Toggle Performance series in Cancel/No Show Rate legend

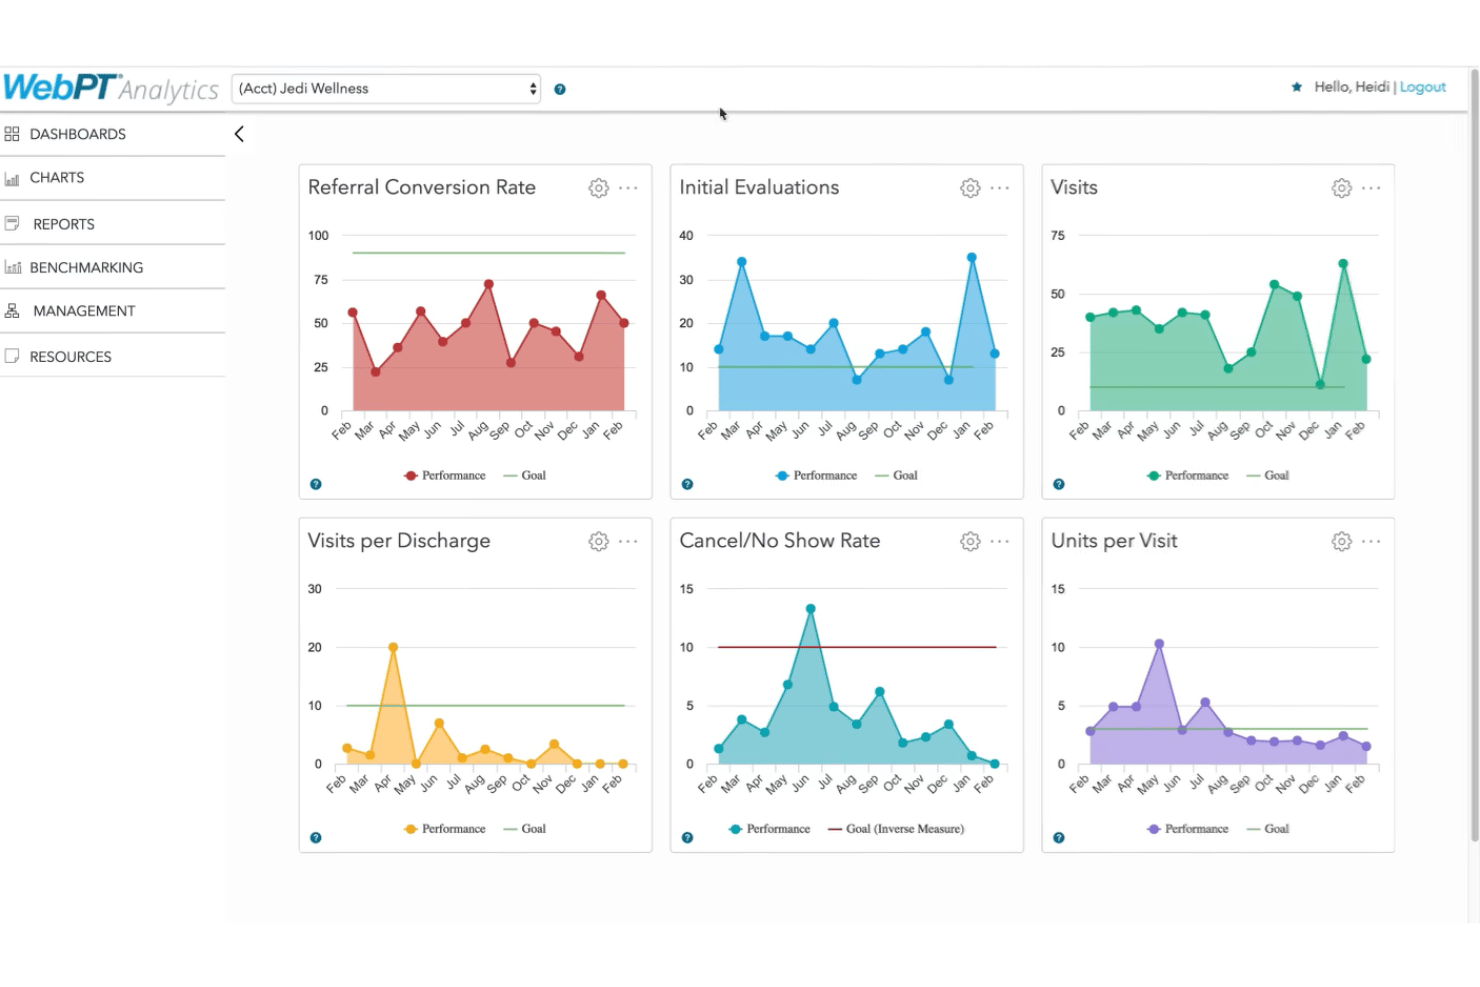coord(770,828)
